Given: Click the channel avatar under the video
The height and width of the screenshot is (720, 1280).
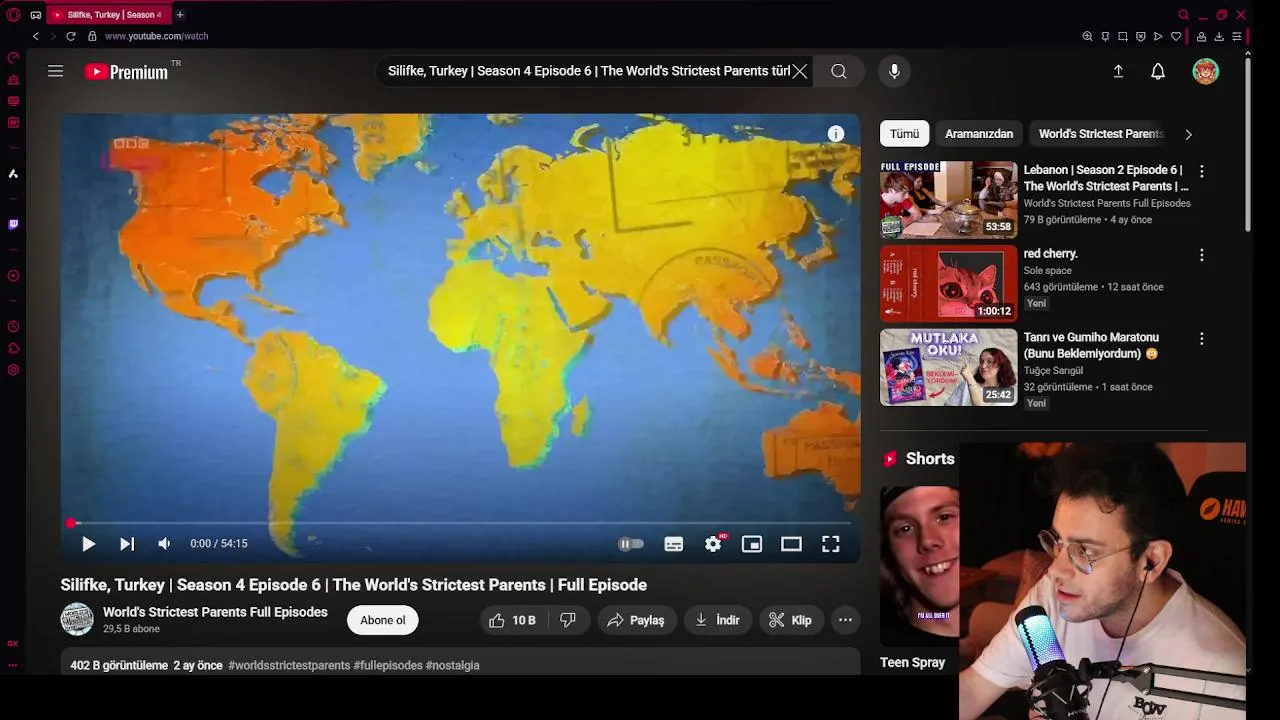Looking at the screenshot, I should [77, 620].
